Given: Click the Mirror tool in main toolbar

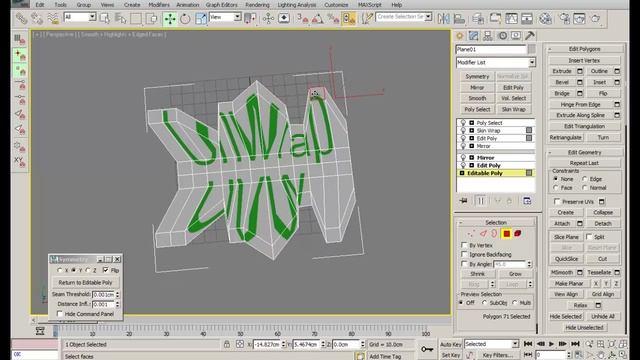Looking at the screenshot, I should pos(443,18).
